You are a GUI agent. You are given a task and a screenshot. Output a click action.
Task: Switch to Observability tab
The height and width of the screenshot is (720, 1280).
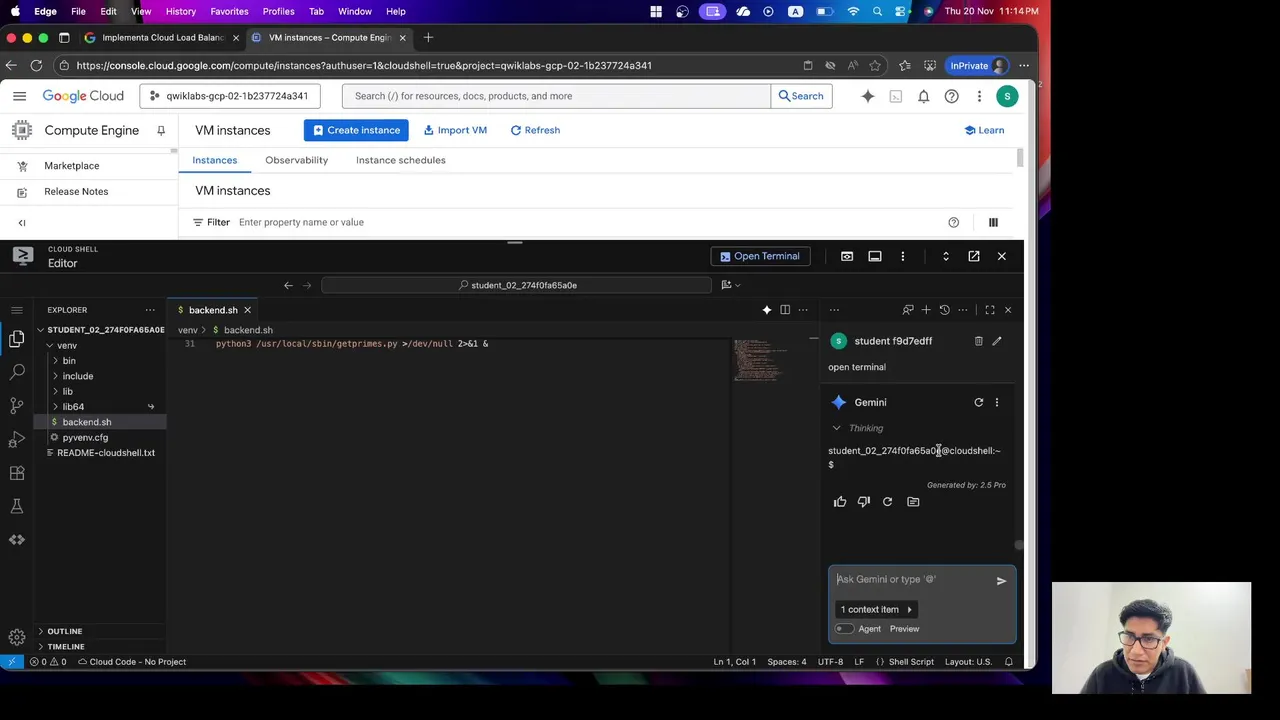coord(296,160)
